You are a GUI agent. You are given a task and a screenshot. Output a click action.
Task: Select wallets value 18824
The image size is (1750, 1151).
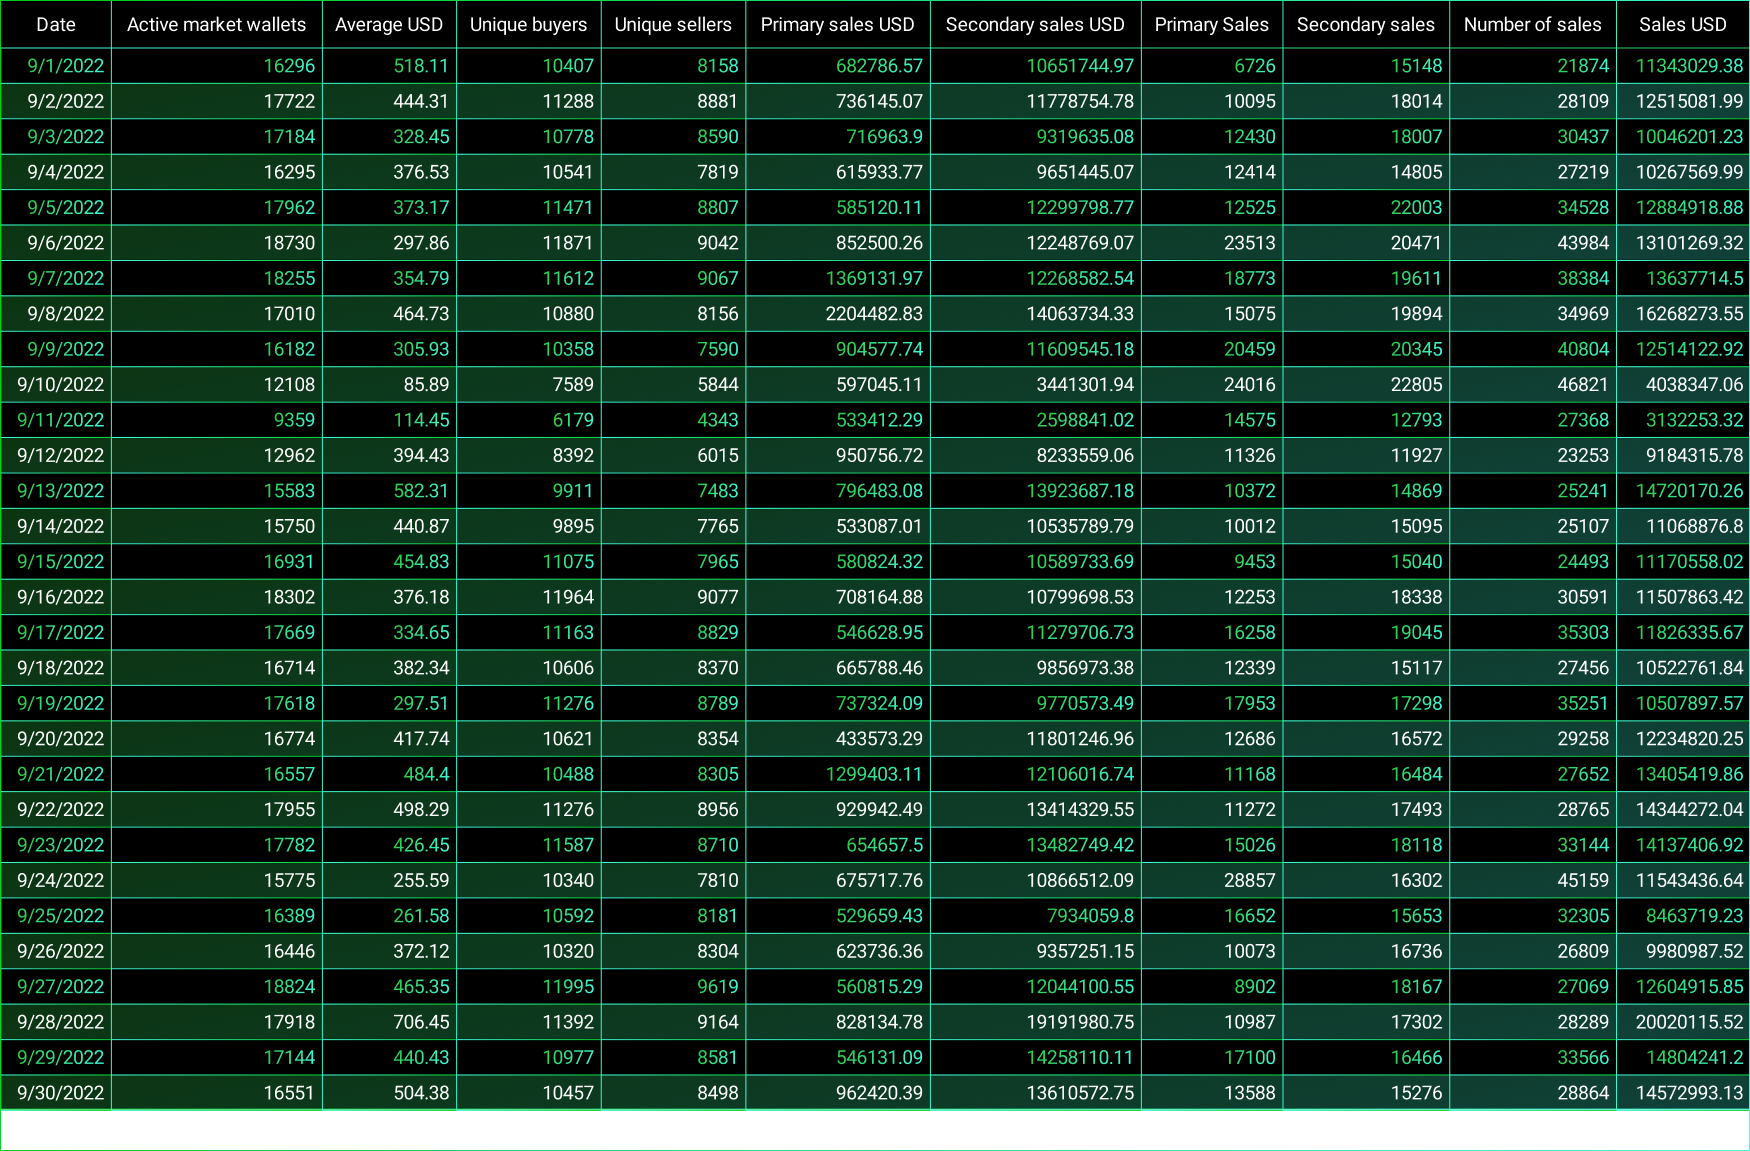(x=216, y=987)
